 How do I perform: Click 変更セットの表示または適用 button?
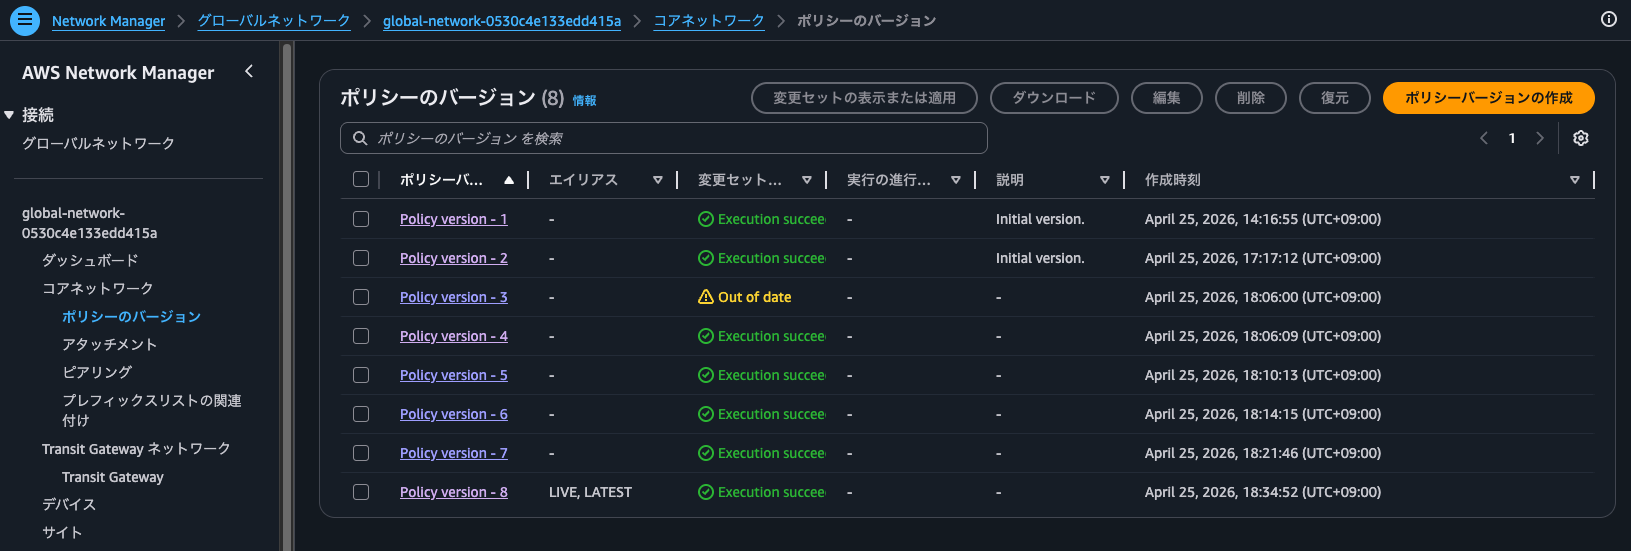(864, 98)
